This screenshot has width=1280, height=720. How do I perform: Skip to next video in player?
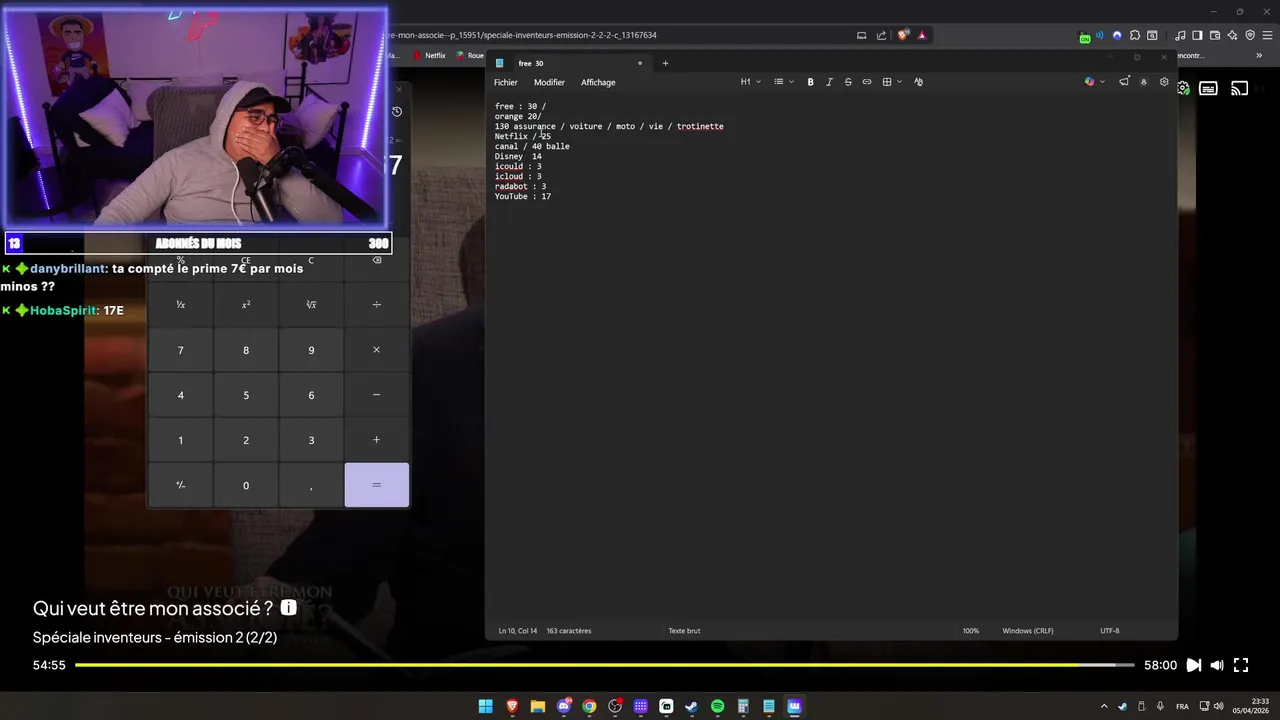click(1193, 665)
